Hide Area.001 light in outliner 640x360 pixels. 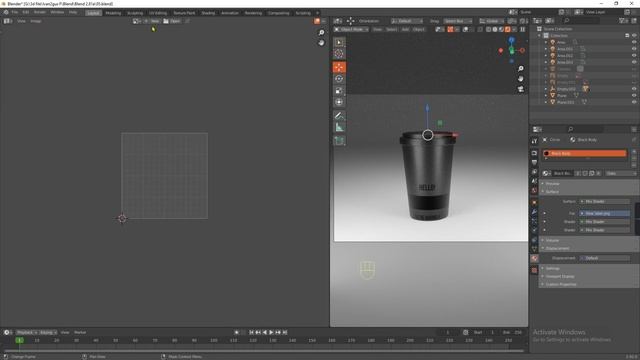coord(634,49)
